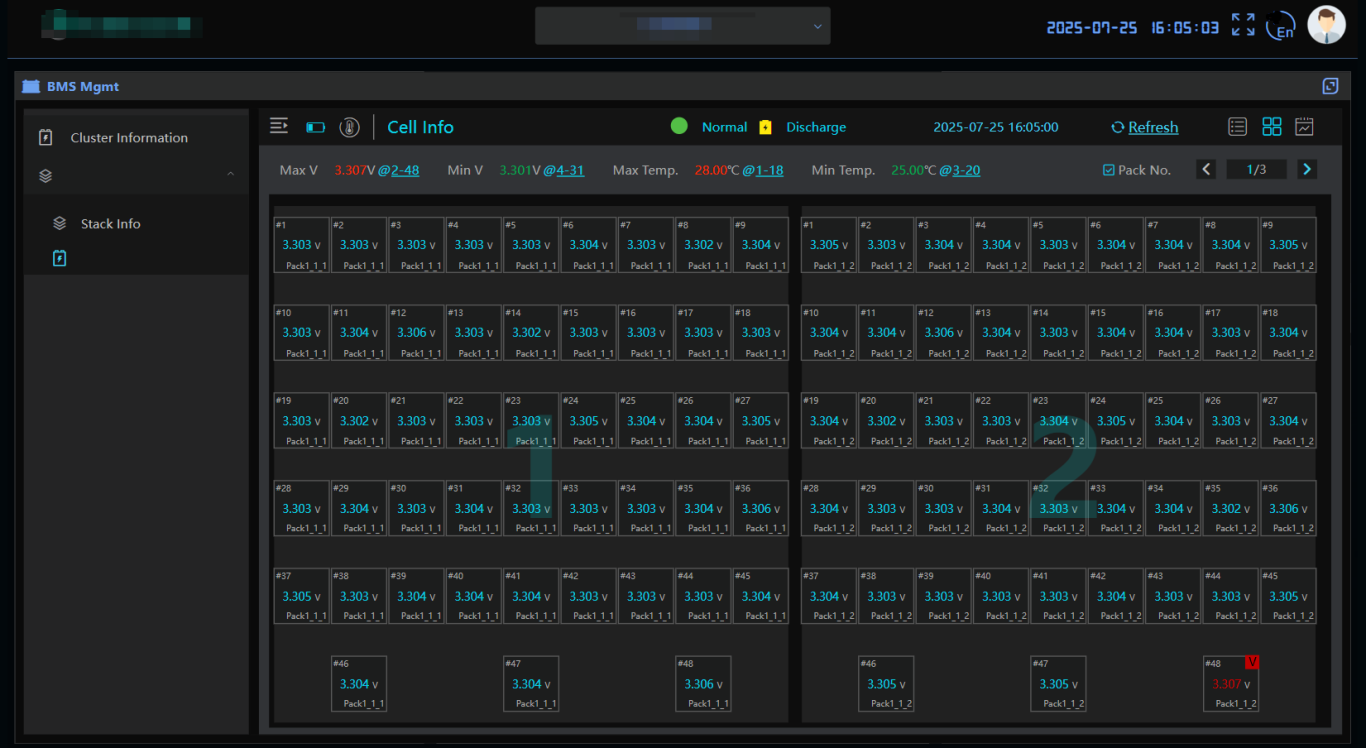Uncheck the Pack No. checkbox
1366x748 pixels.
[x=1108, y=170]
